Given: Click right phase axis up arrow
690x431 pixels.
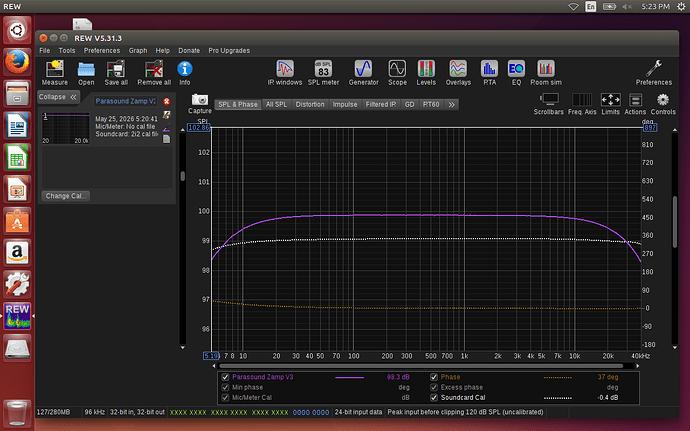Looking at the screenshot, I should [675, 130].
